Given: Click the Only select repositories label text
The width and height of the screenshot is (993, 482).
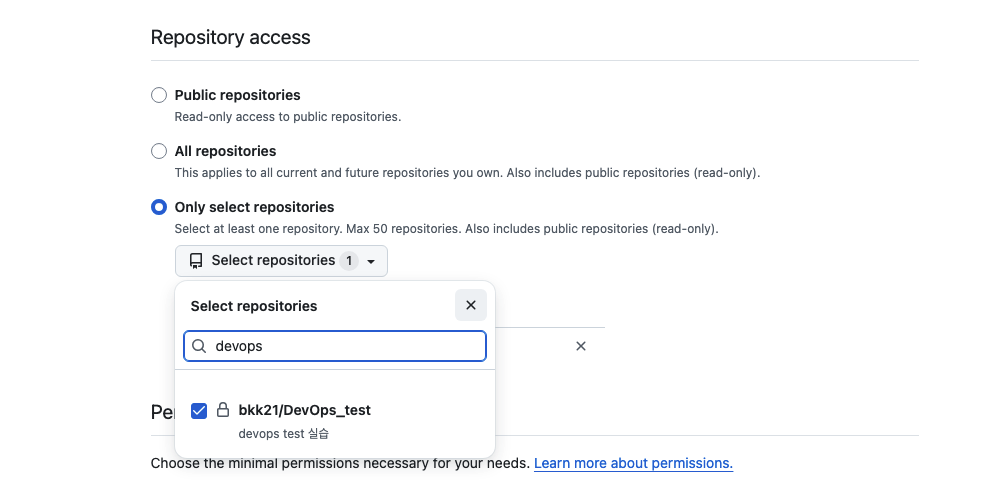Looking at the screenshot, I should tap(254, 207).
